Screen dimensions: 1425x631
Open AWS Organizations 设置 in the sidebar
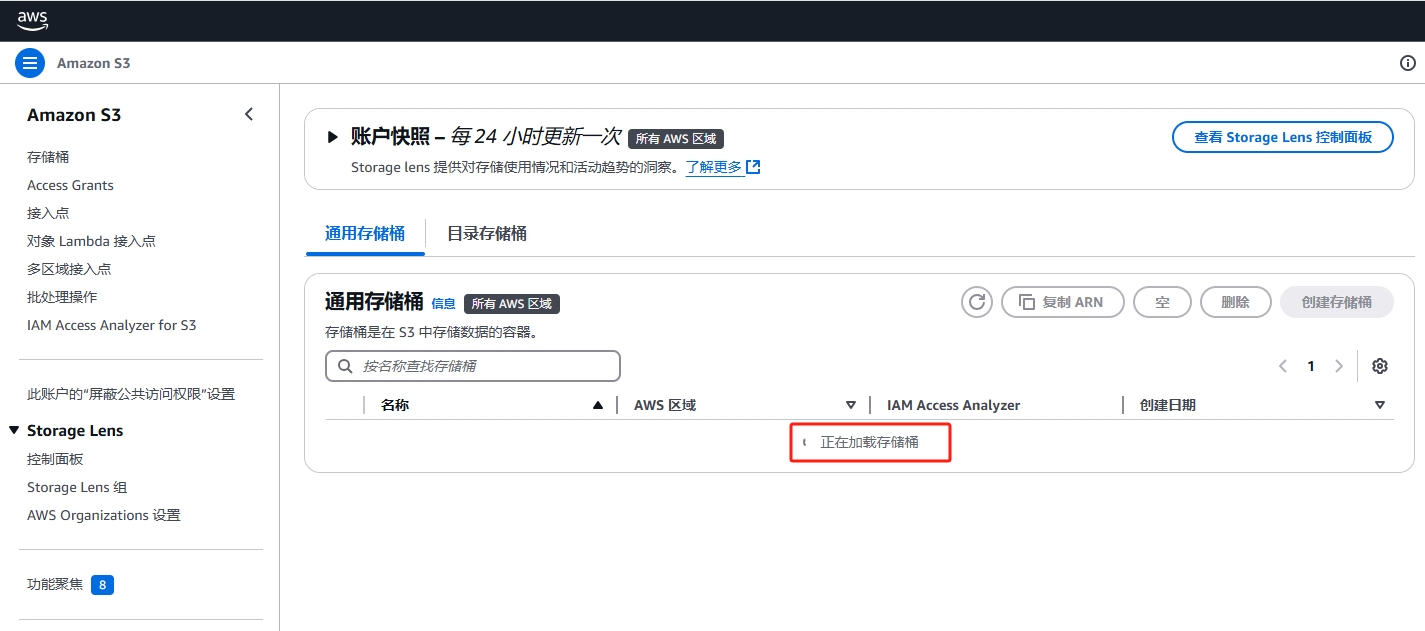(x=104, y=515)
